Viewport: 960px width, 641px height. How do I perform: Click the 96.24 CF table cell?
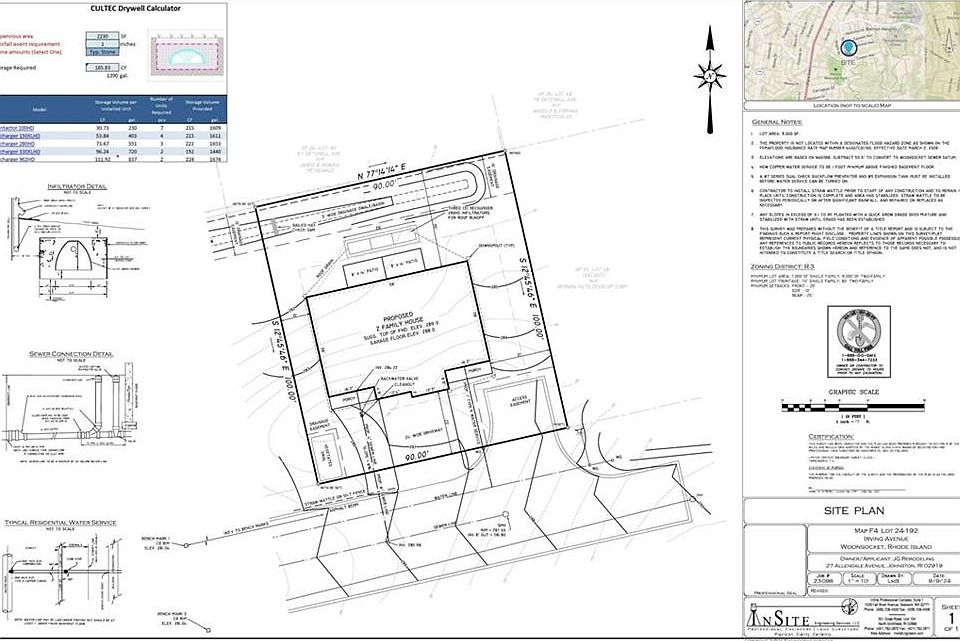point(102,151)
